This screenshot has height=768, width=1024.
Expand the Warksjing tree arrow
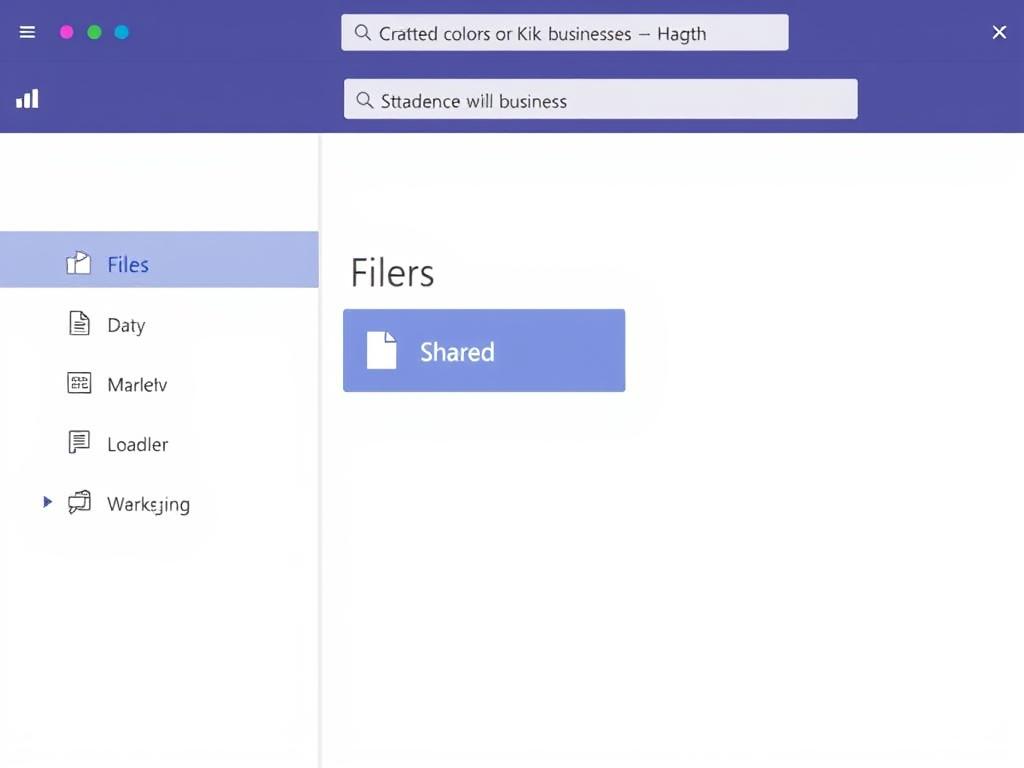(x=47, y=502)
